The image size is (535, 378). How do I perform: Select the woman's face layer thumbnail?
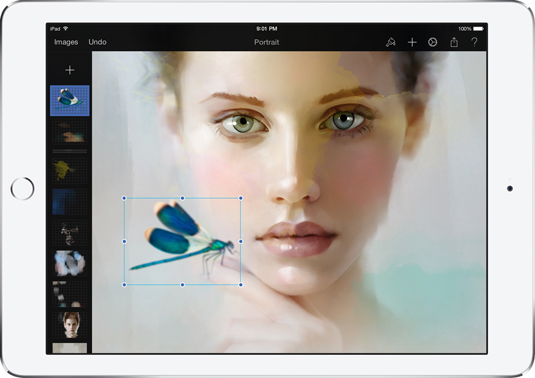coord(70,325)
